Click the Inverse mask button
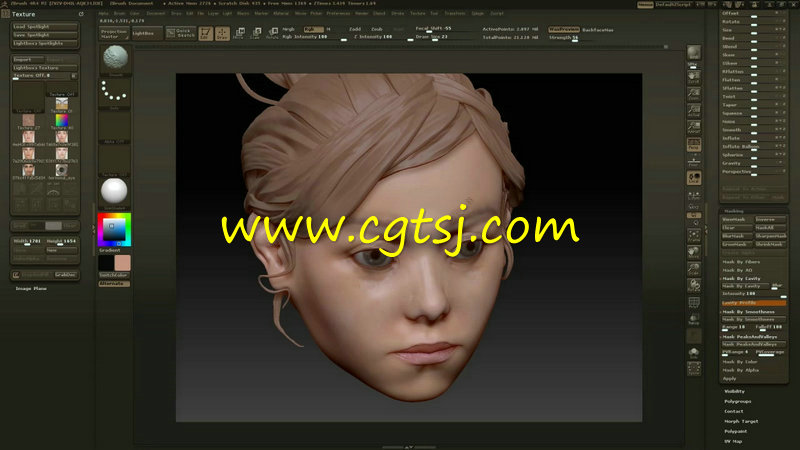 (770, 219)
